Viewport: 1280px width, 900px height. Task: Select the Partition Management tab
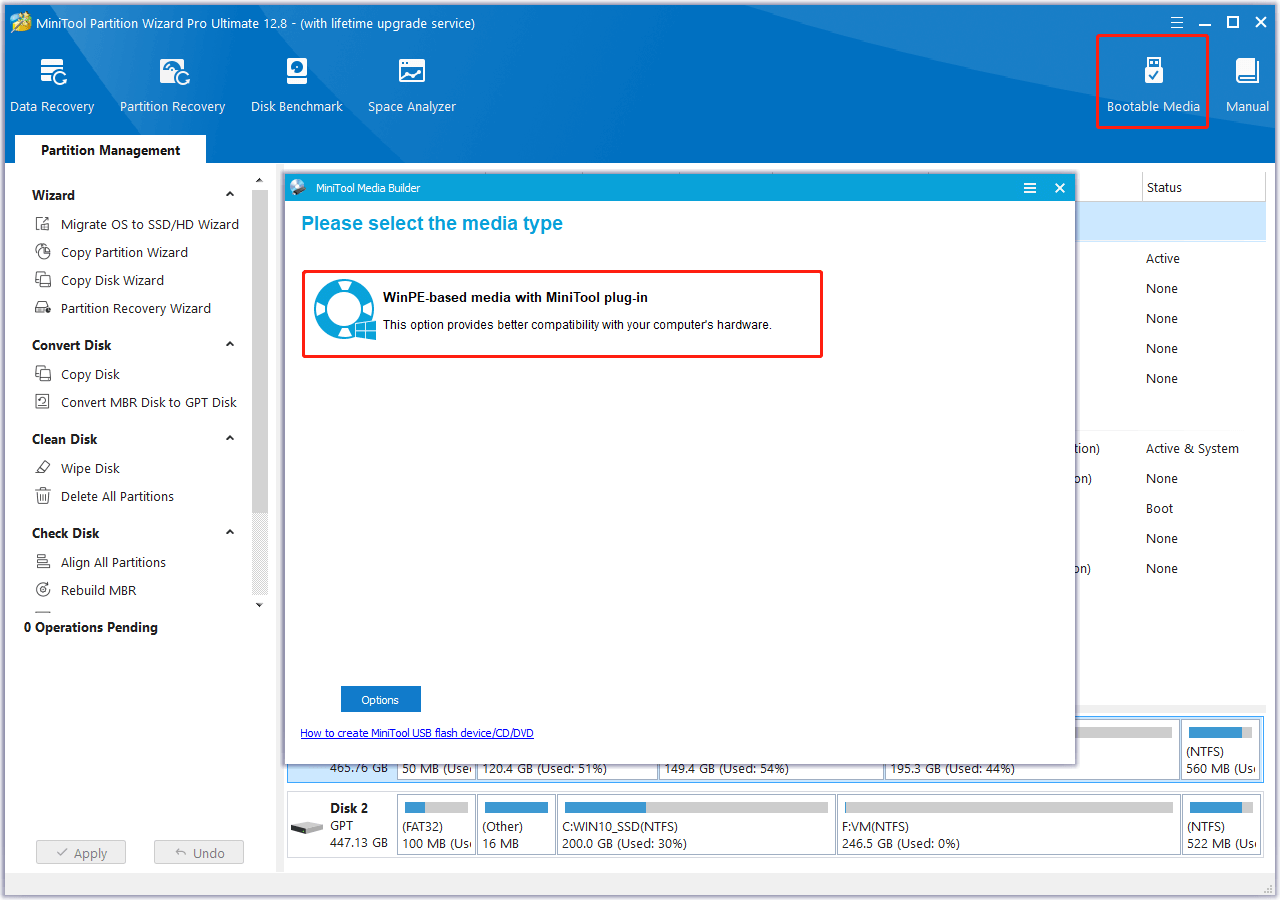pyautogui.click(x=111, y=150)
